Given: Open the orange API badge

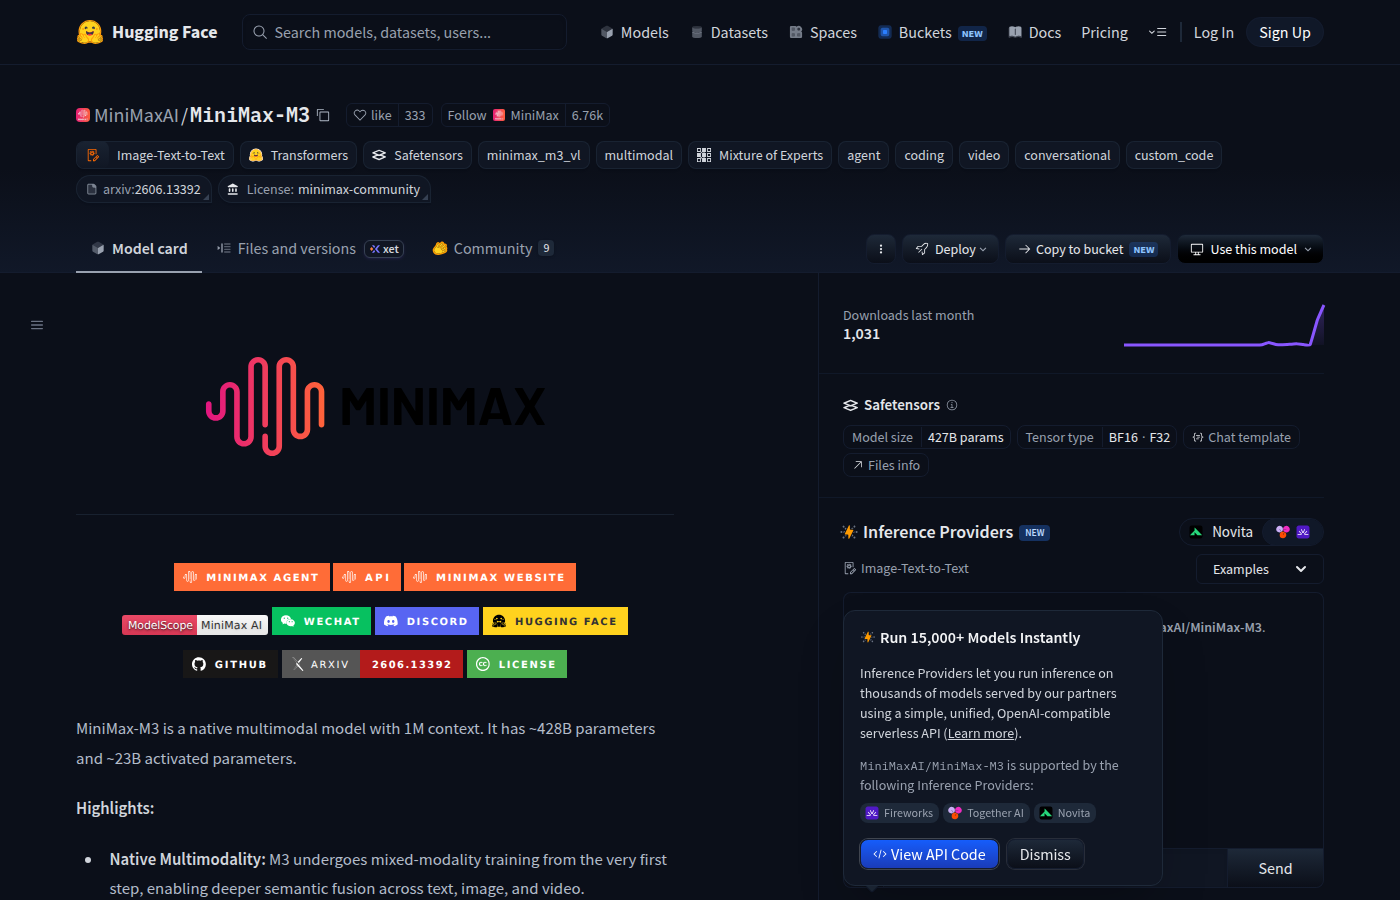Looking at the screenshot, I should point(366,577).
